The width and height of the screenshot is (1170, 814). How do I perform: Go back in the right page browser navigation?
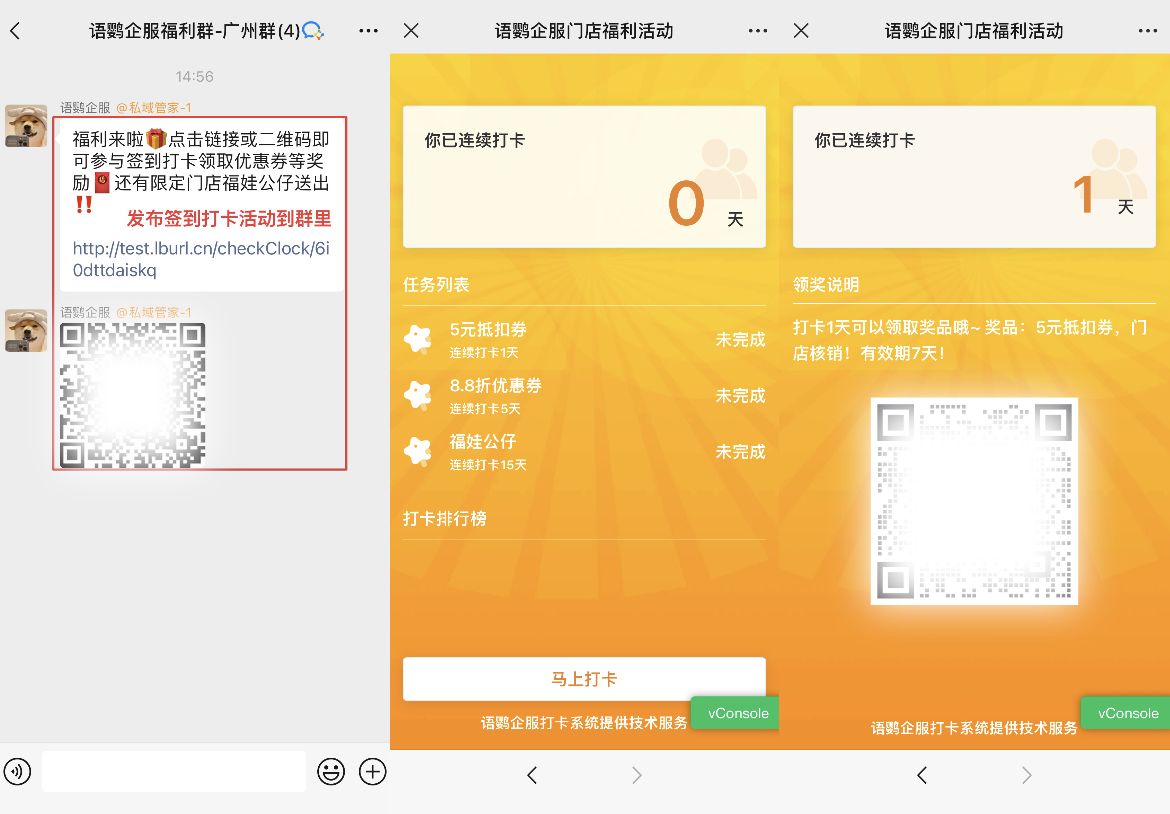[x=922, y=775]
